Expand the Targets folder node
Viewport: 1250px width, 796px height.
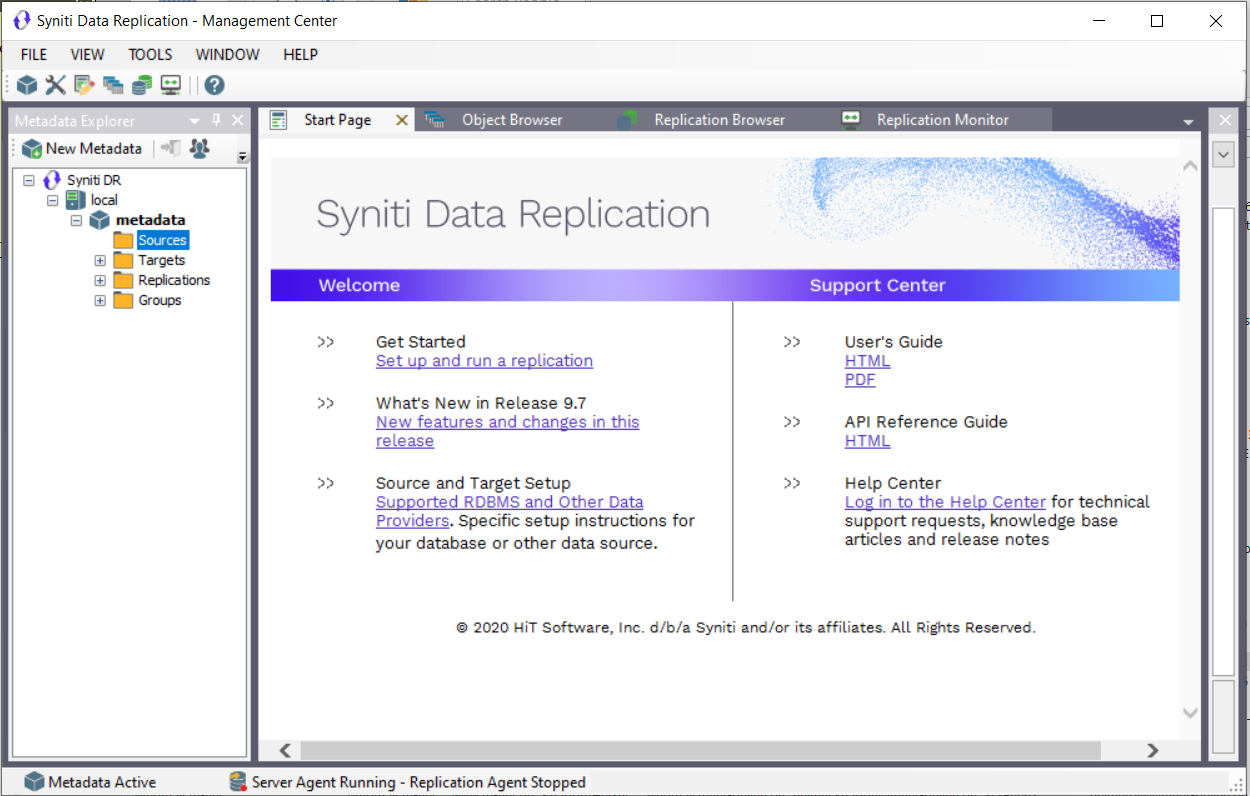pos(99,260)
